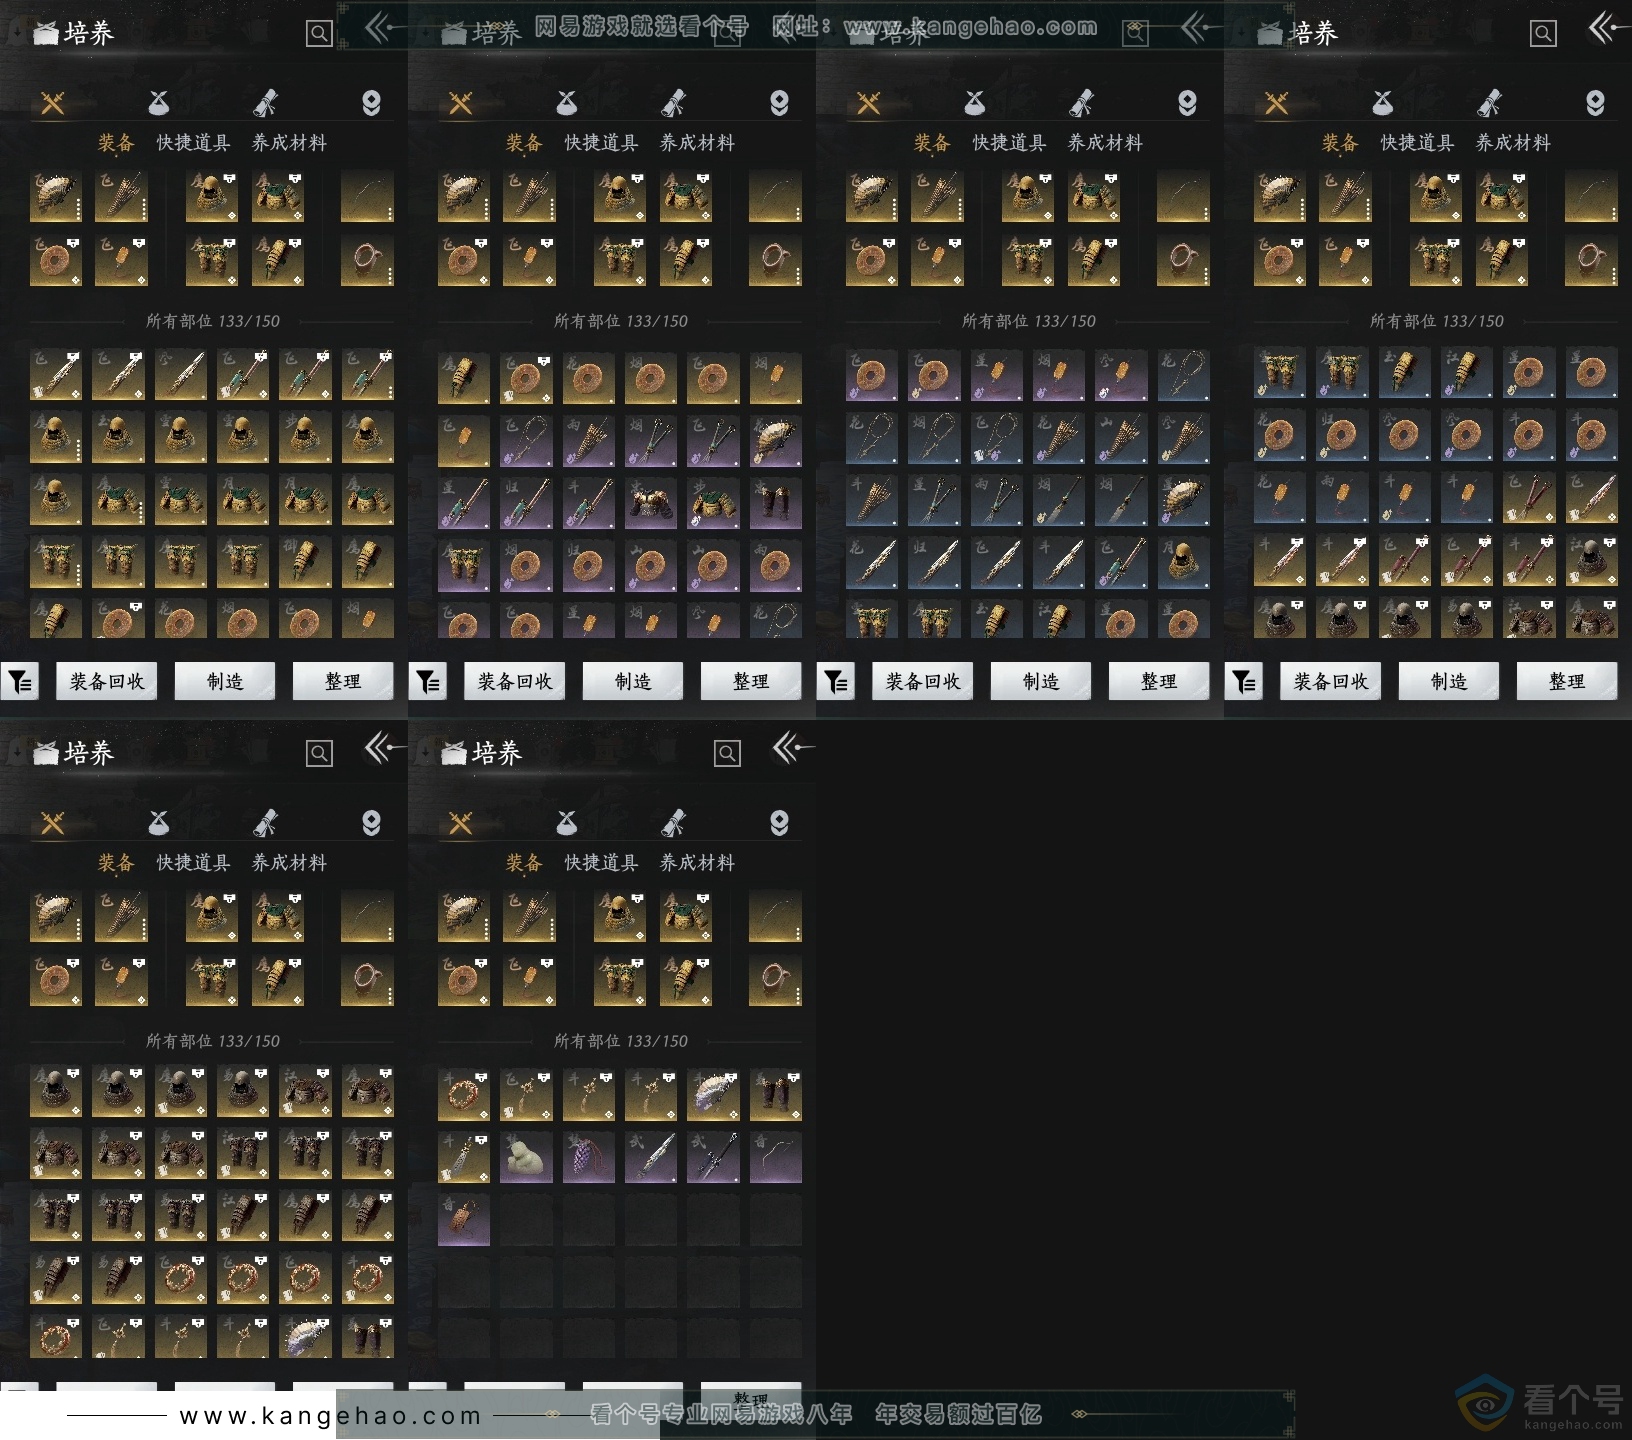Collapse bottom-left panel with double-arrow icon

coord(384,748)
